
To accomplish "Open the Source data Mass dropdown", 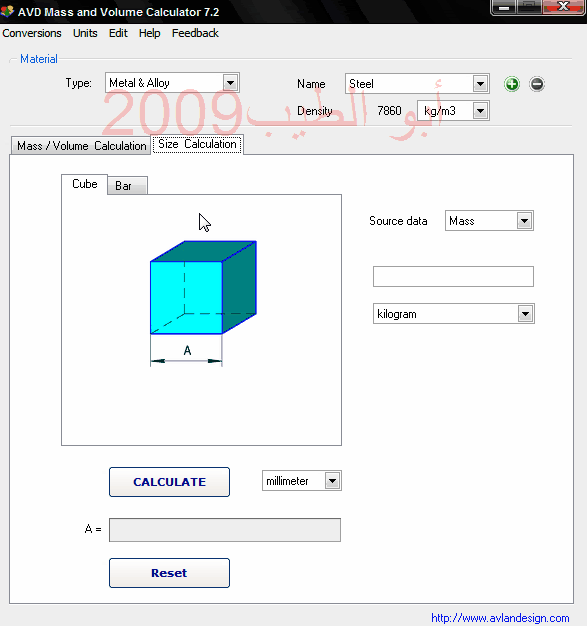I will [524, 221].
